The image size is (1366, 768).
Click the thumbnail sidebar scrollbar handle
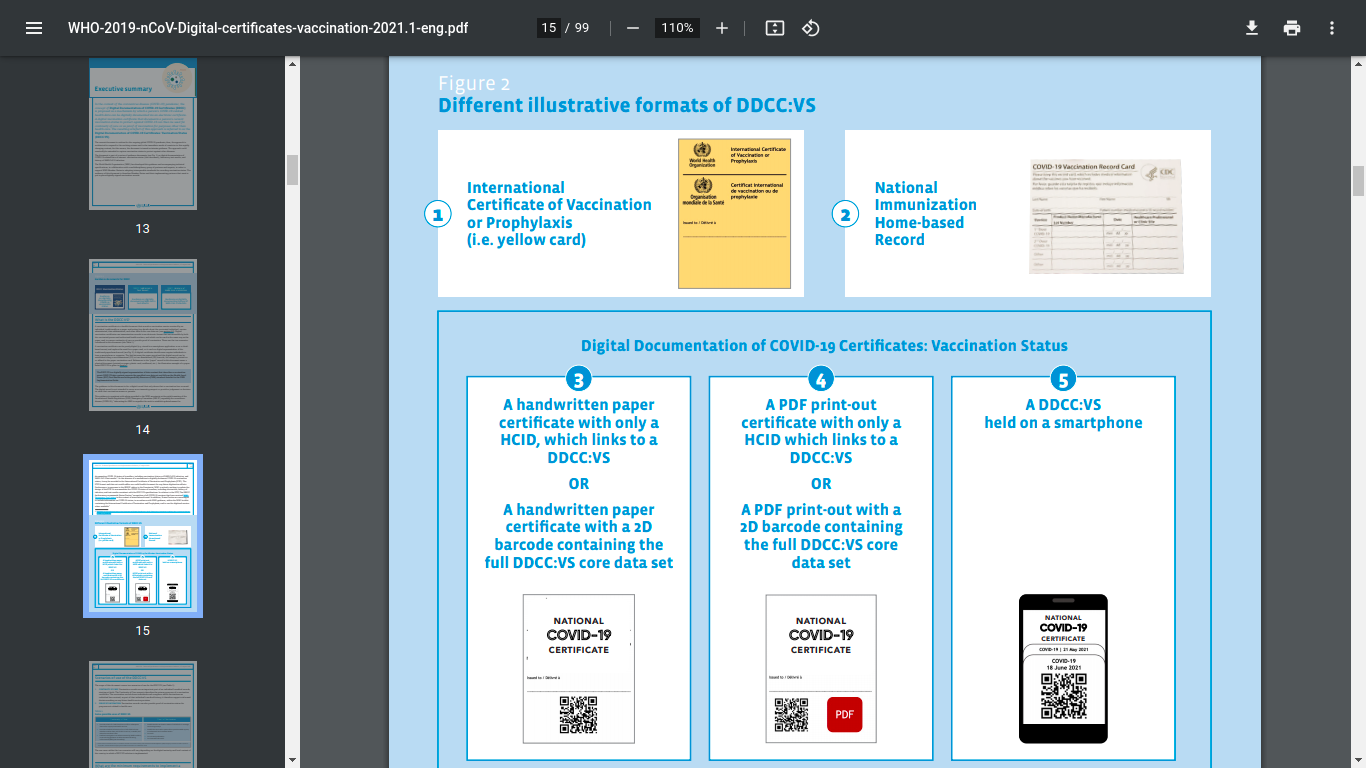coord(292,170)
